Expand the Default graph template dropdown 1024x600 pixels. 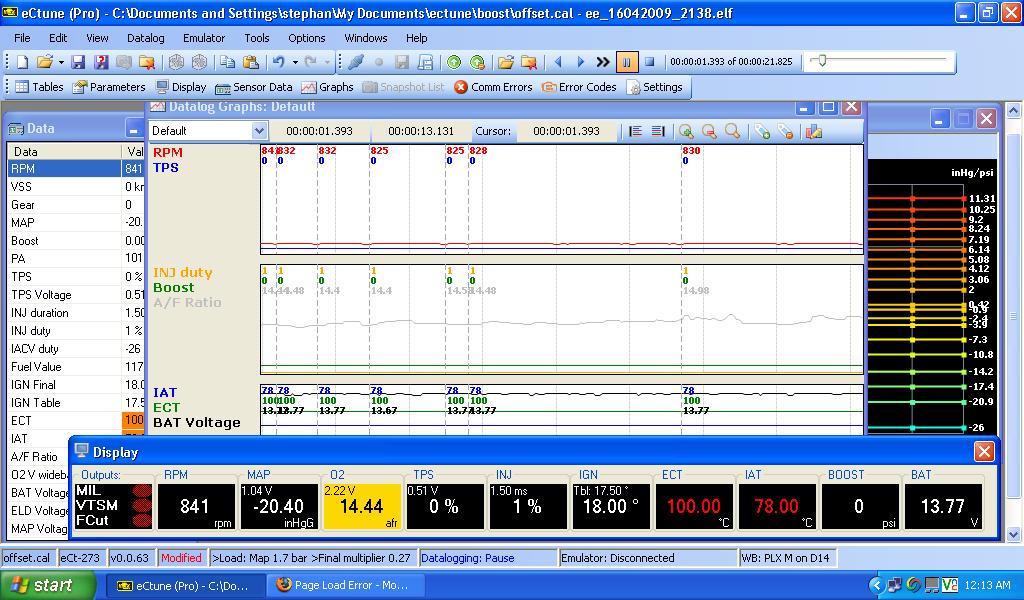259,131
